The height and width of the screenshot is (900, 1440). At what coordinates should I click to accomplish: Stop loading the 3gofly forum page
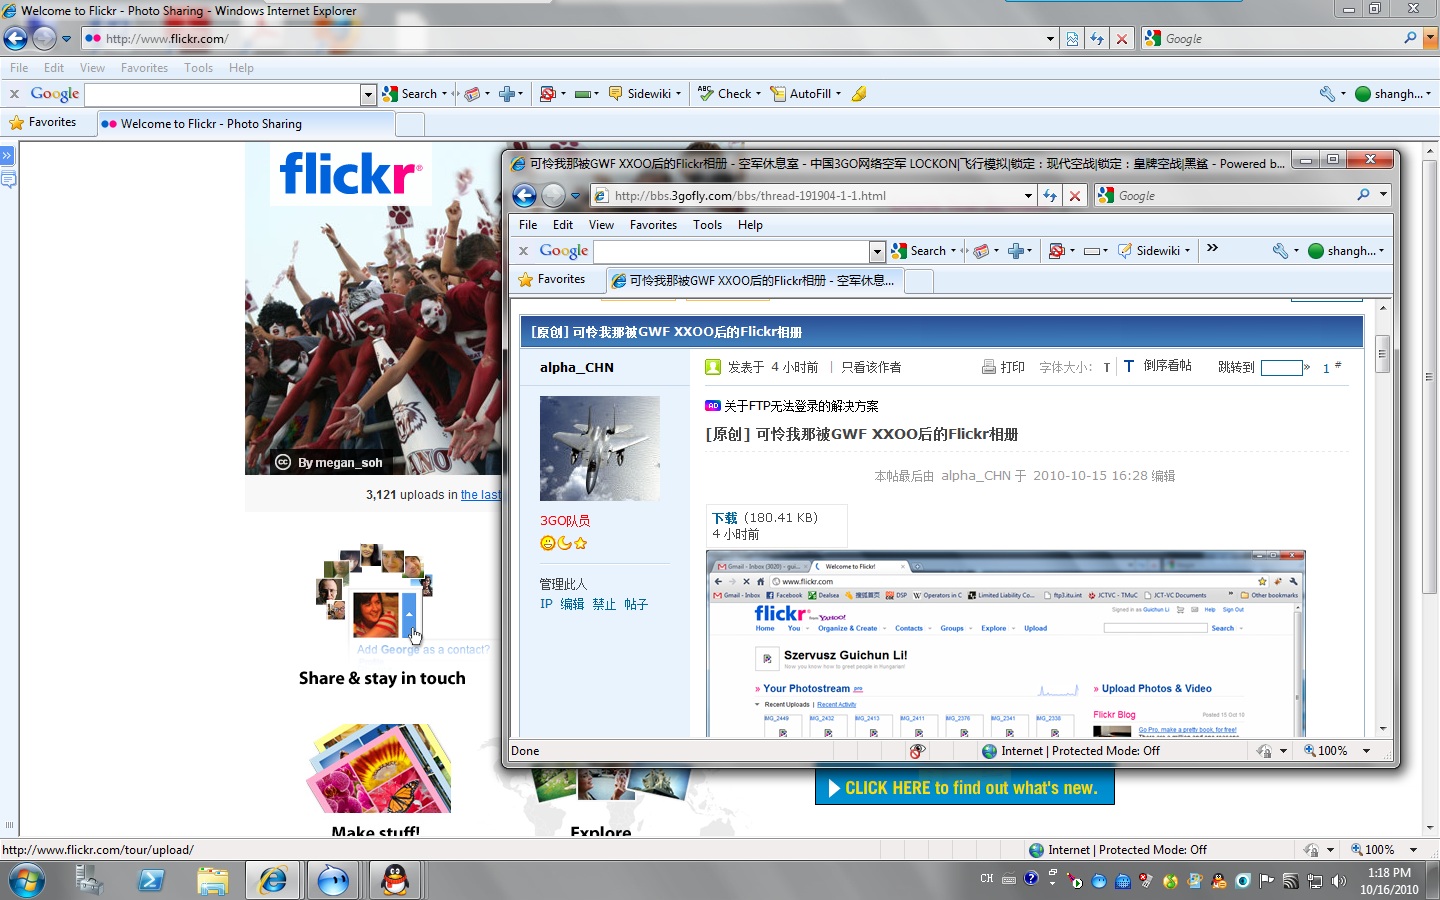[1075, 196]
